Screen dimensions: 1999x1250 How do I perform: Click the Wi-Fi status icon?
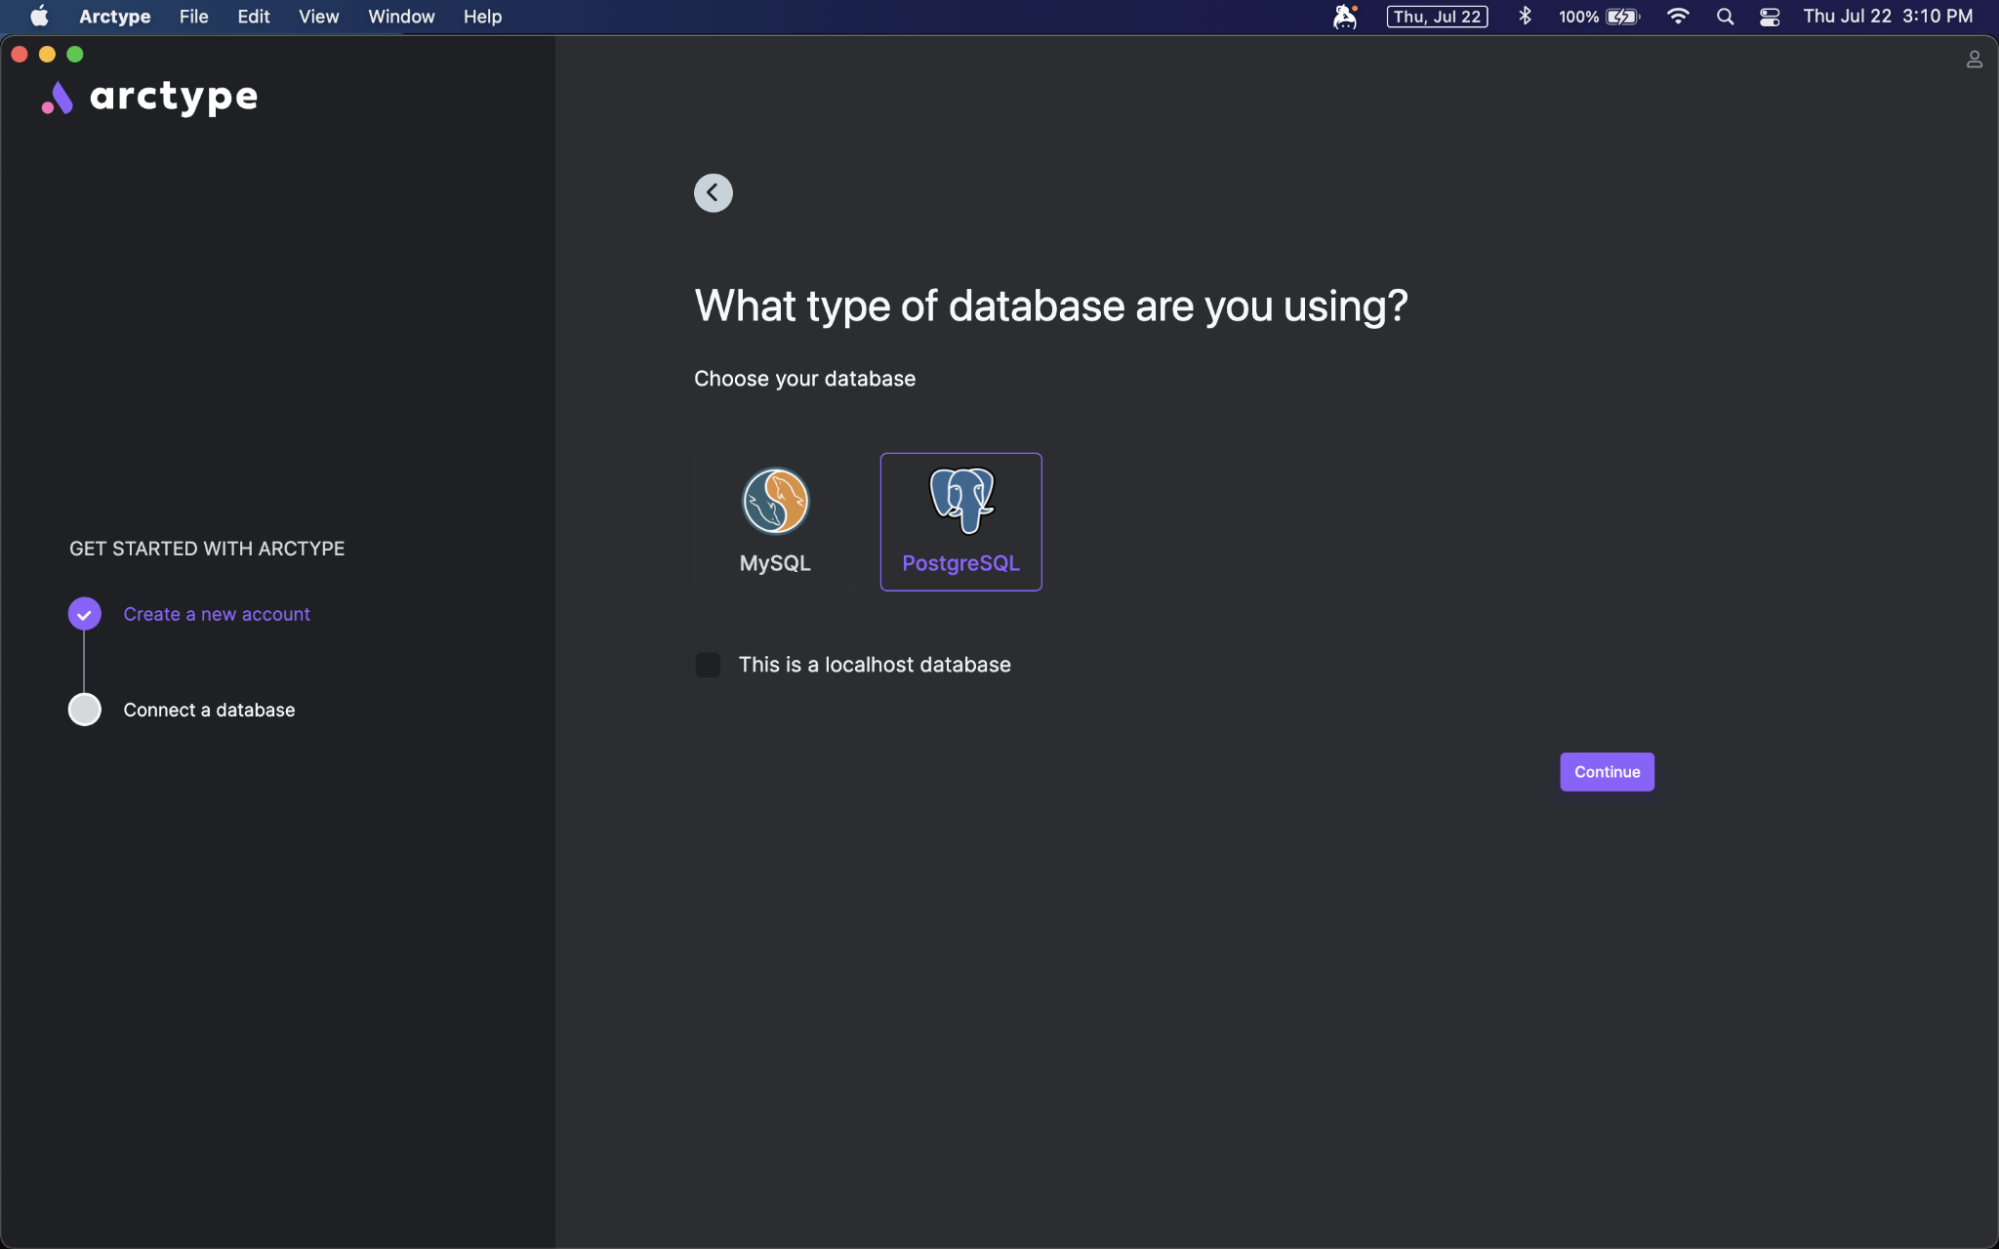click(1677, 17)
